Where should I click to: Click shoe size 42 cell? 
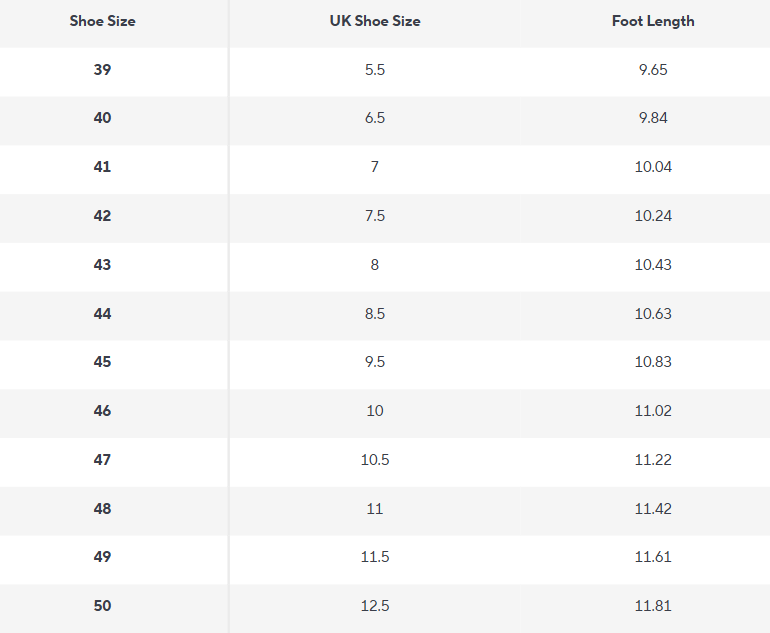[102, 216]
